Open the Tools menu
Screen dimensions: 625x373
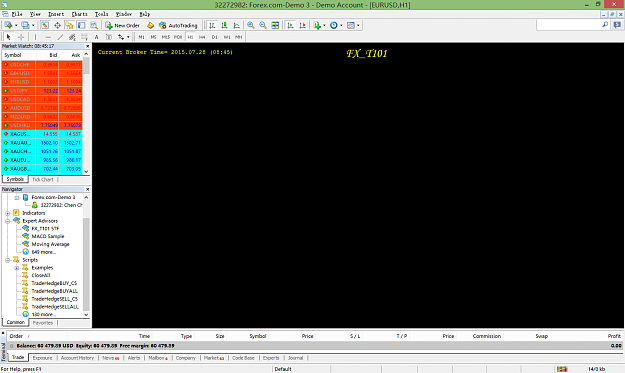click(x=101, y=14)
